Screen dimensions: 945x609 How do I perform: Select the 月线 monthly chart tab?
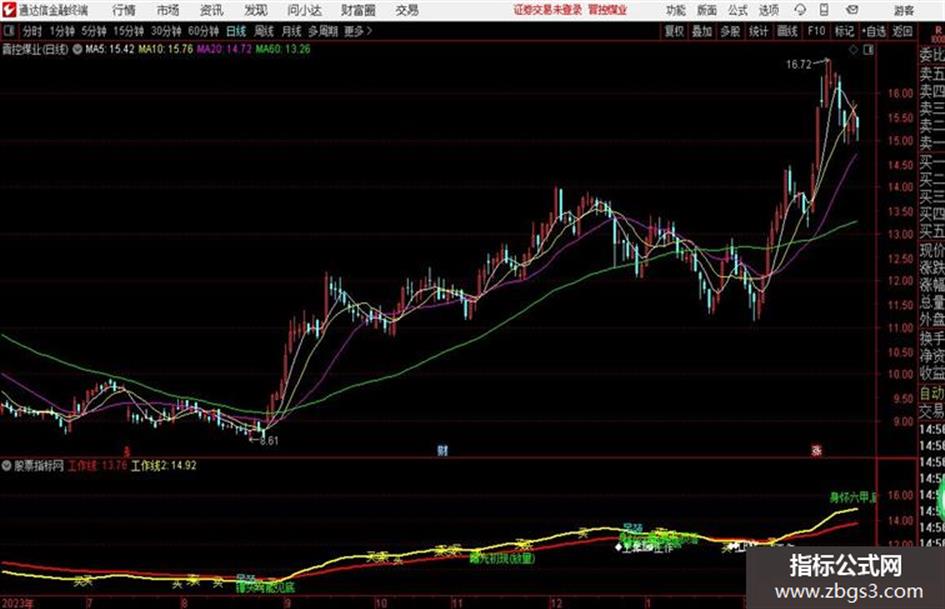pyautogui.click(x=292, y=31)
